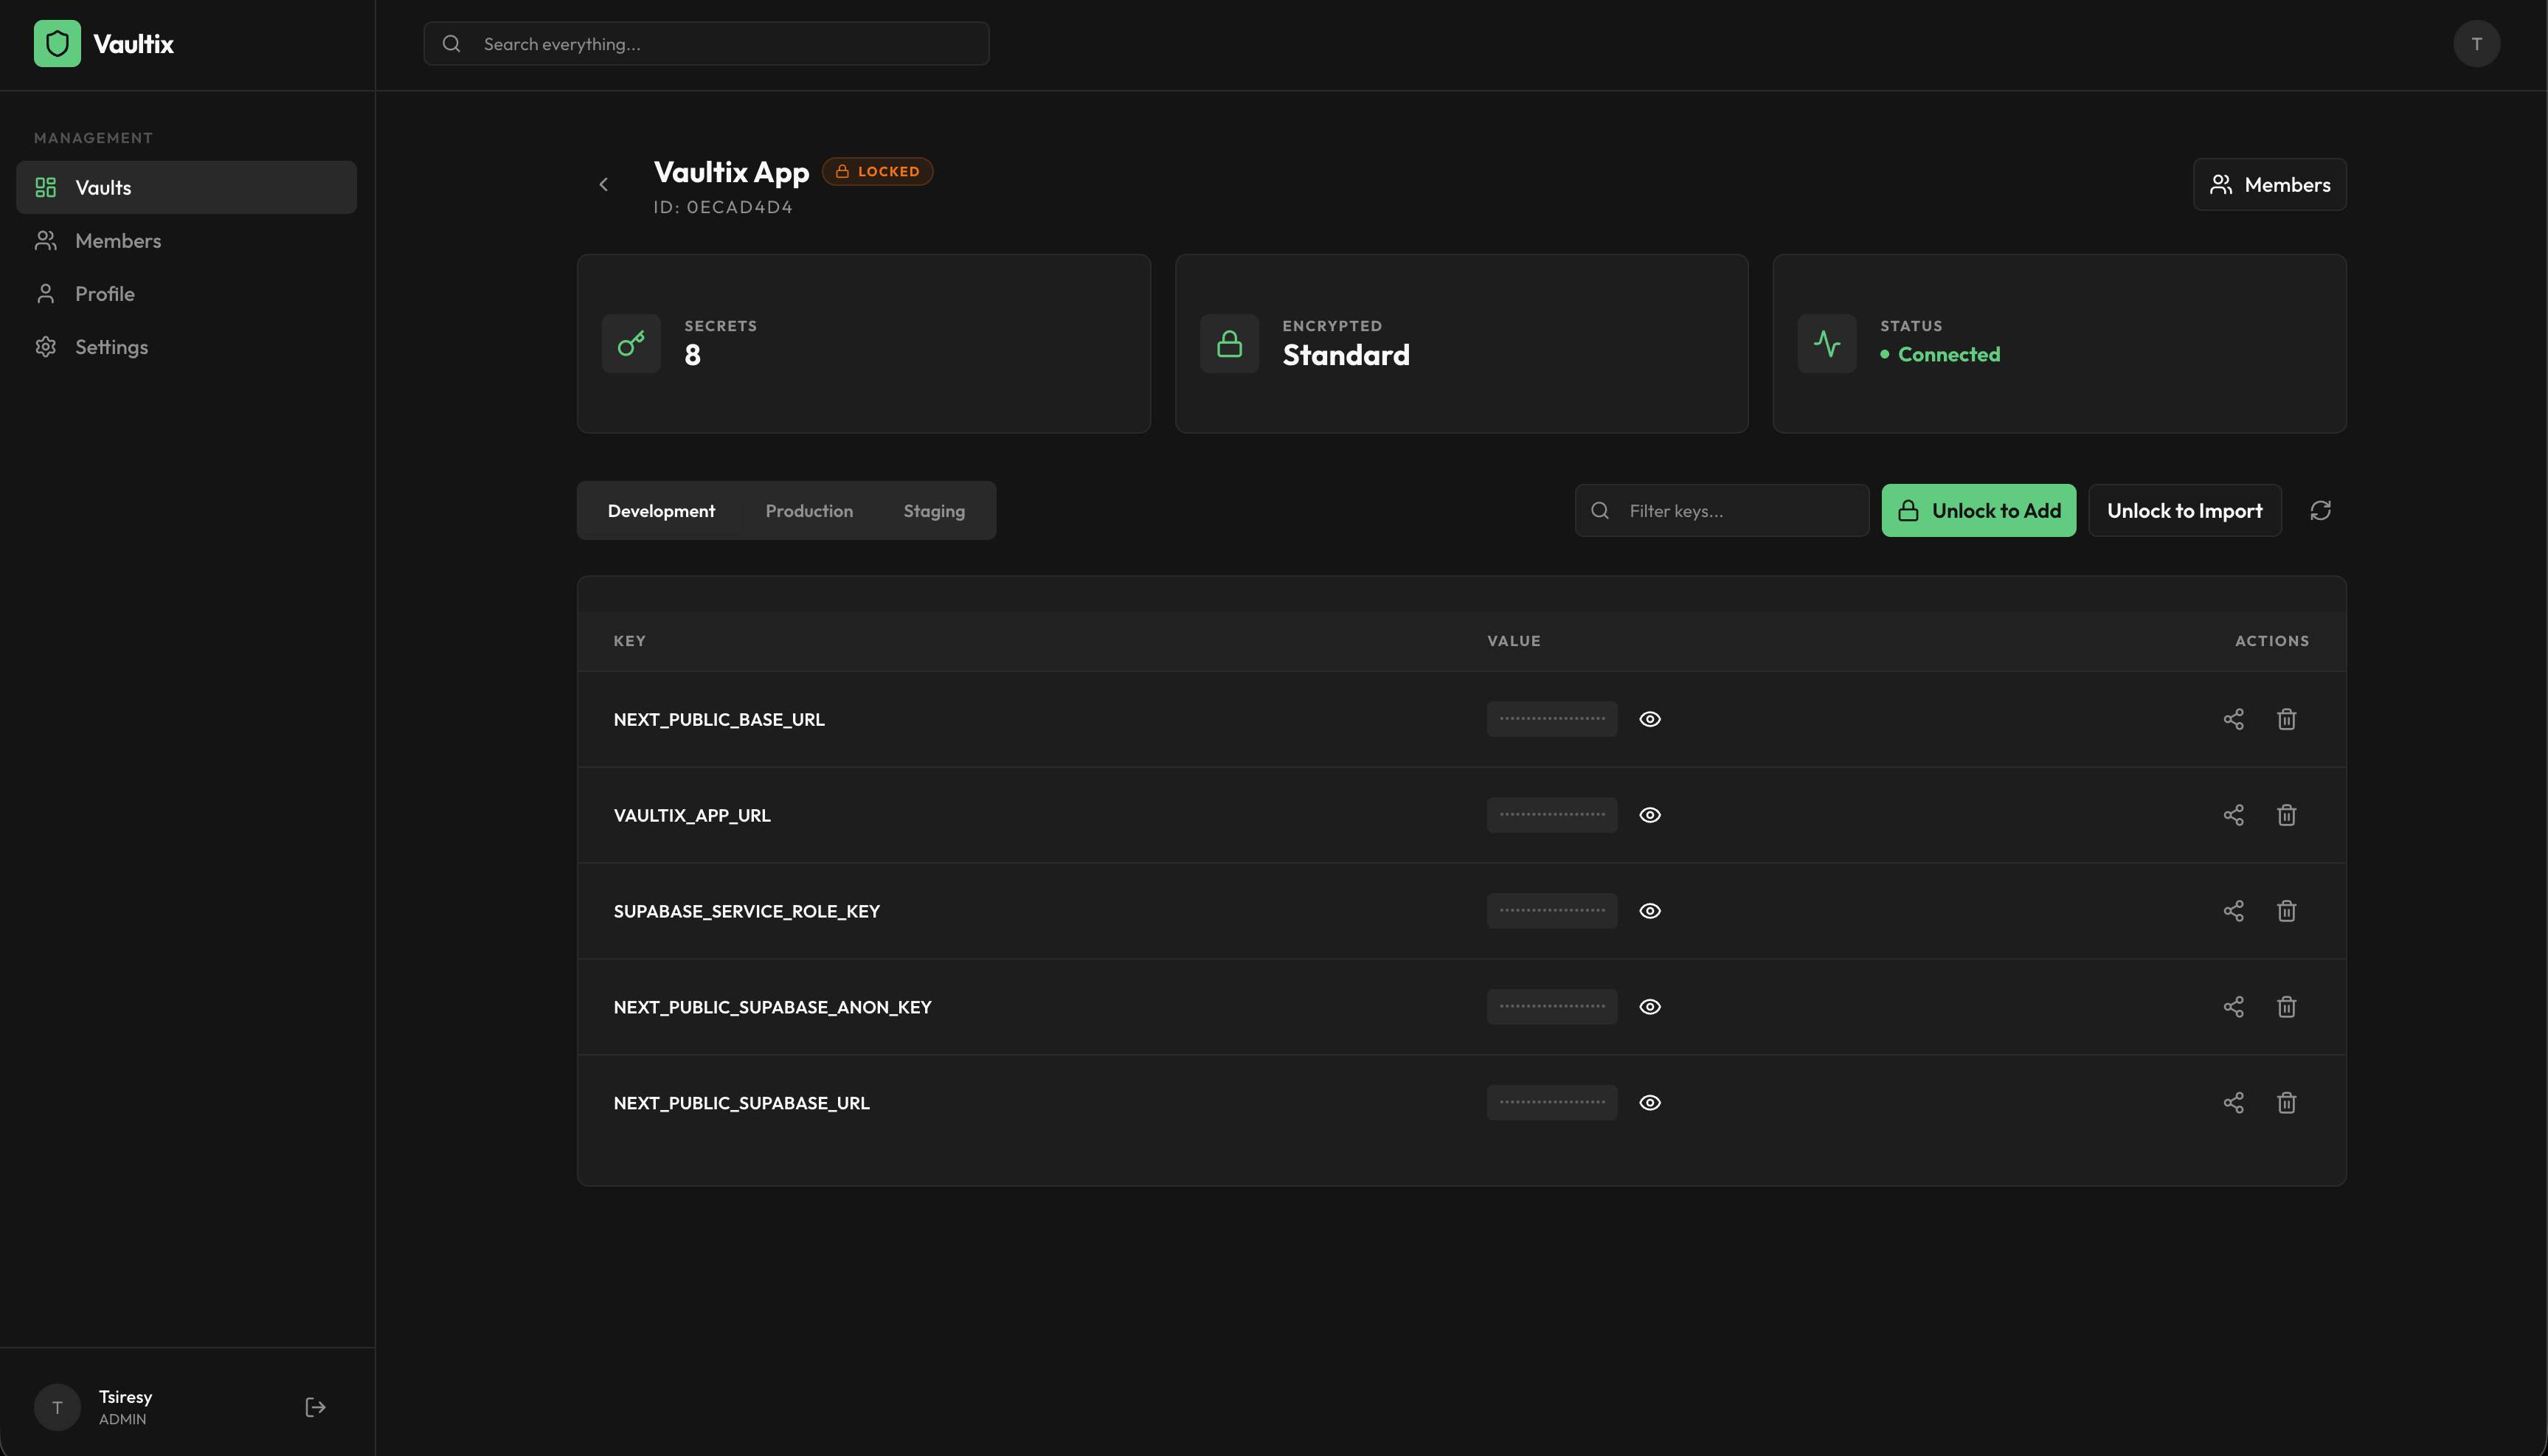The height and width of the screenshot is (1456, 2548).
Task: Reveal the NEXT_PUBLIC_SUPABASE_URL value
Action: [1650, 1103]
